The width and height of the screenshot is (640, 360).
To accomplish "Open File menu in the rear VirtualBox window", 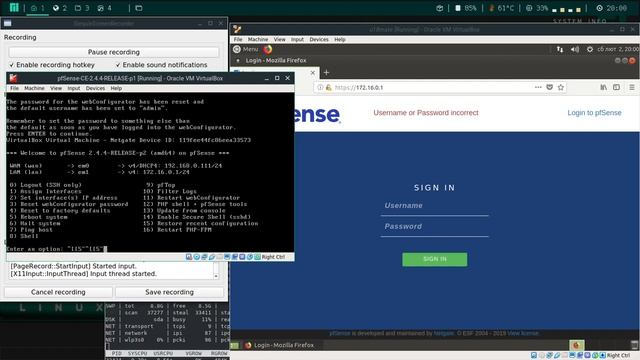I will click(238, 40).
